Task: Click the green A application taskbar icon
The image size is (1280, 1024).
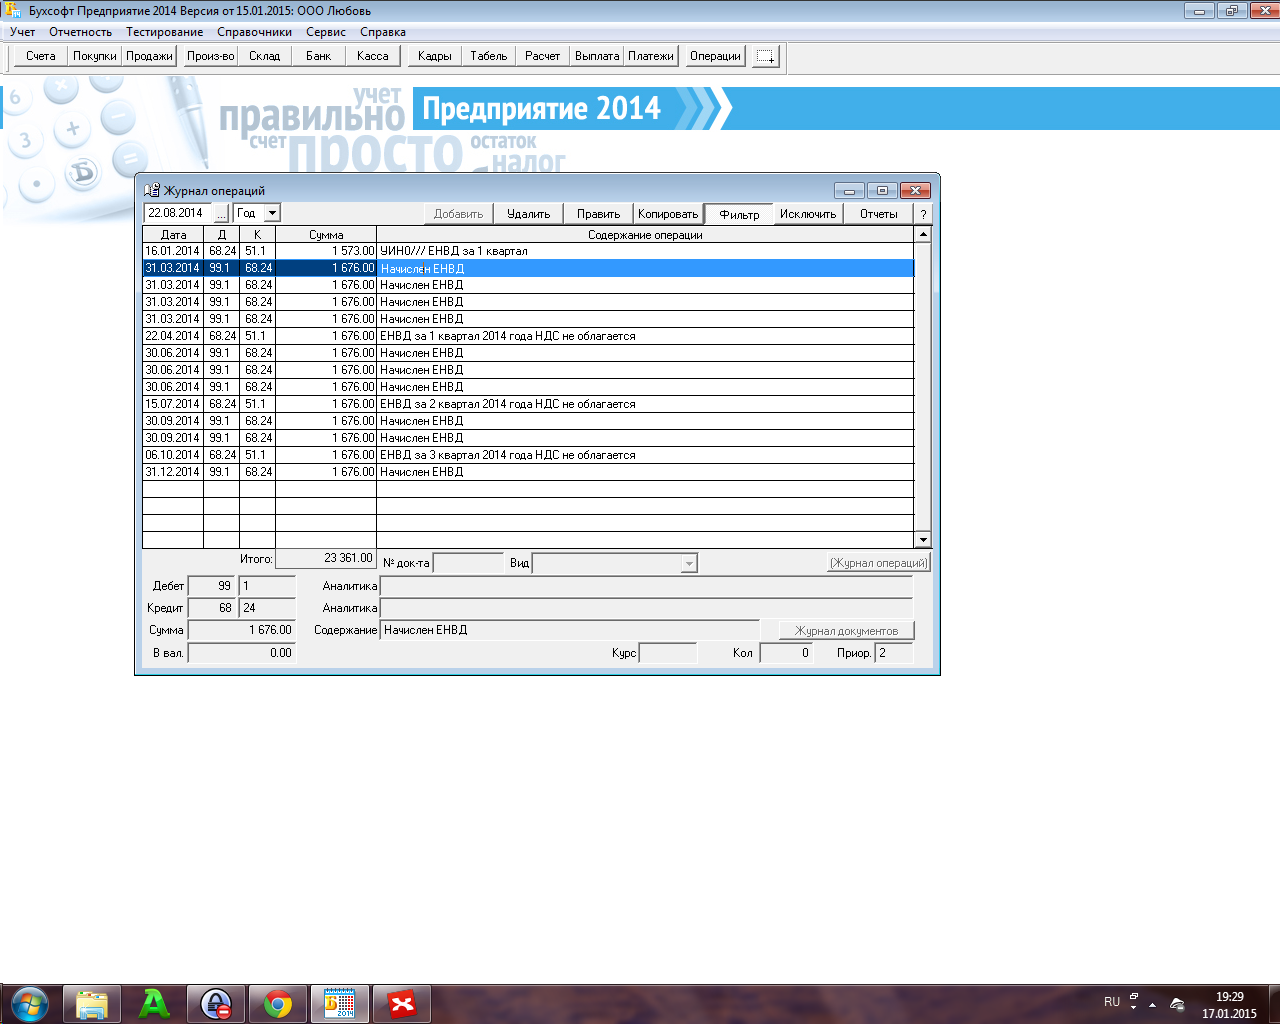Action: (x=154, y=1003)
